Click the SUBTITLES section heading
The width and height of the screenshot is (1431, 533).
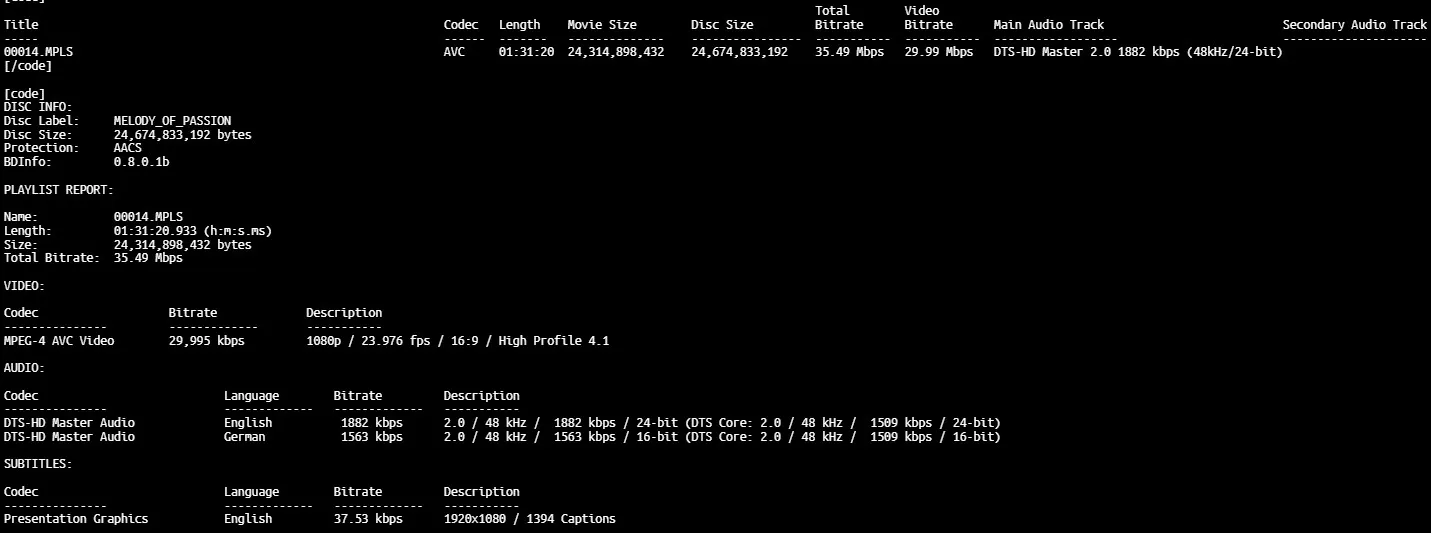tap(38, 464)
